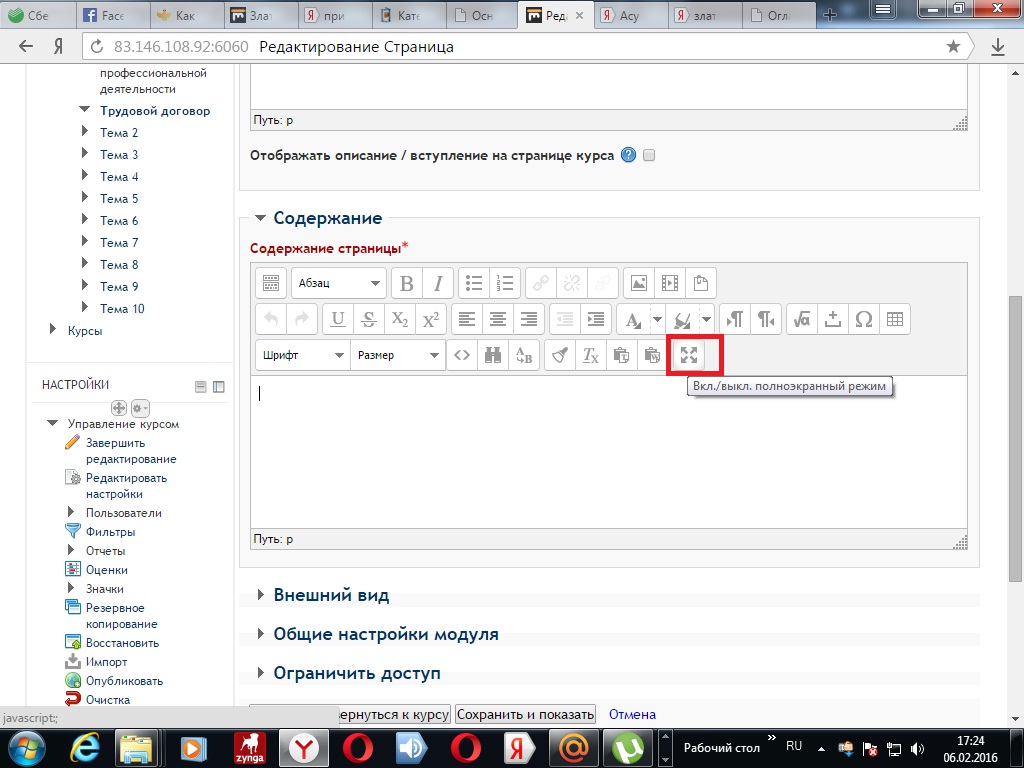This screenshot has height=768, width=1024.
Task: Apply italic formatting
Action: (438, 283)
